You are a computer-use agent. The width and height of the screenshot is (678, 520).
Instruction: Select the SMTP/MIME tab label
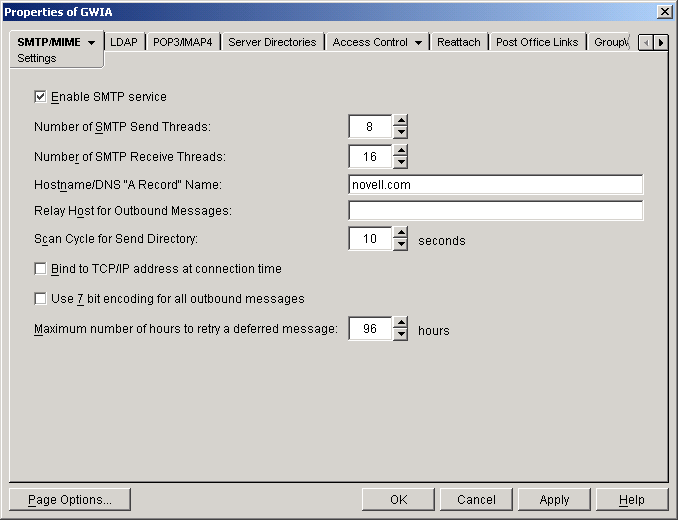49,42
